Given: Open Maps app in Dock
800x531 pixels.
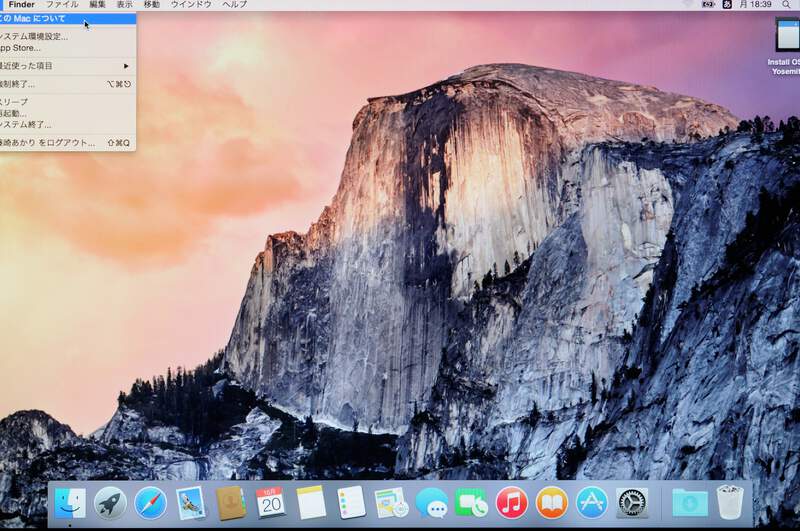Looking at the screenshot, I should 391,503.
